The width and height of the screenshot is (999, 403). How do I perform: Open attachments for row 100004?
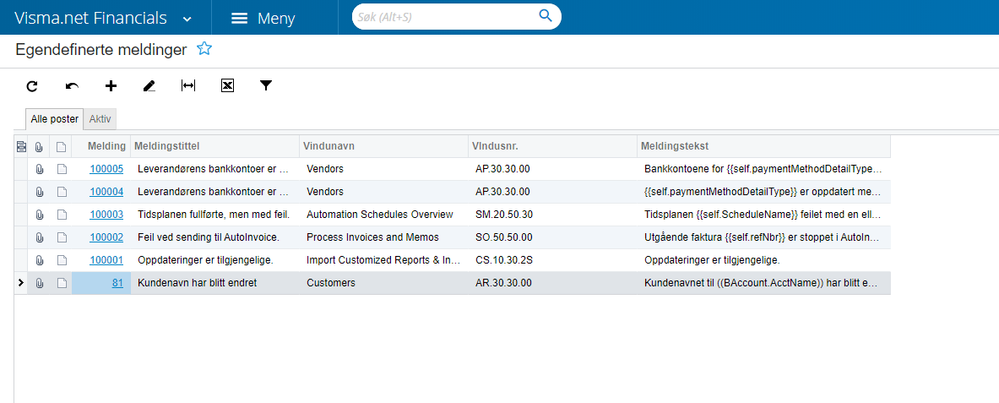[x=39, y=192]
